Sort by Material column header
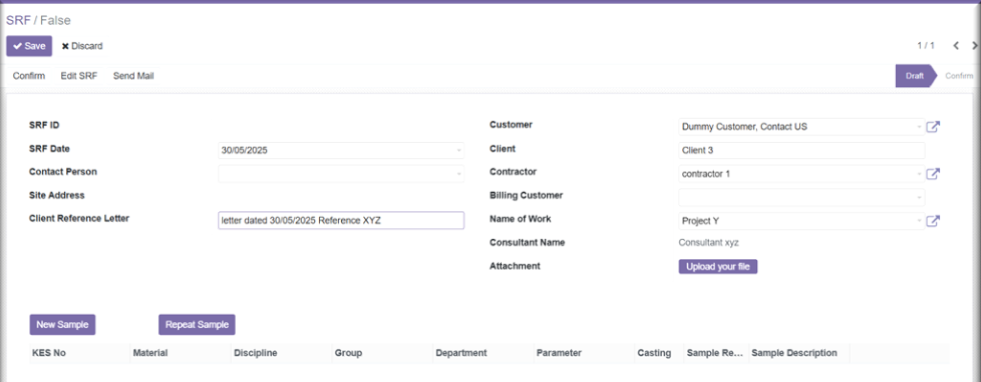 click(181, 353)
